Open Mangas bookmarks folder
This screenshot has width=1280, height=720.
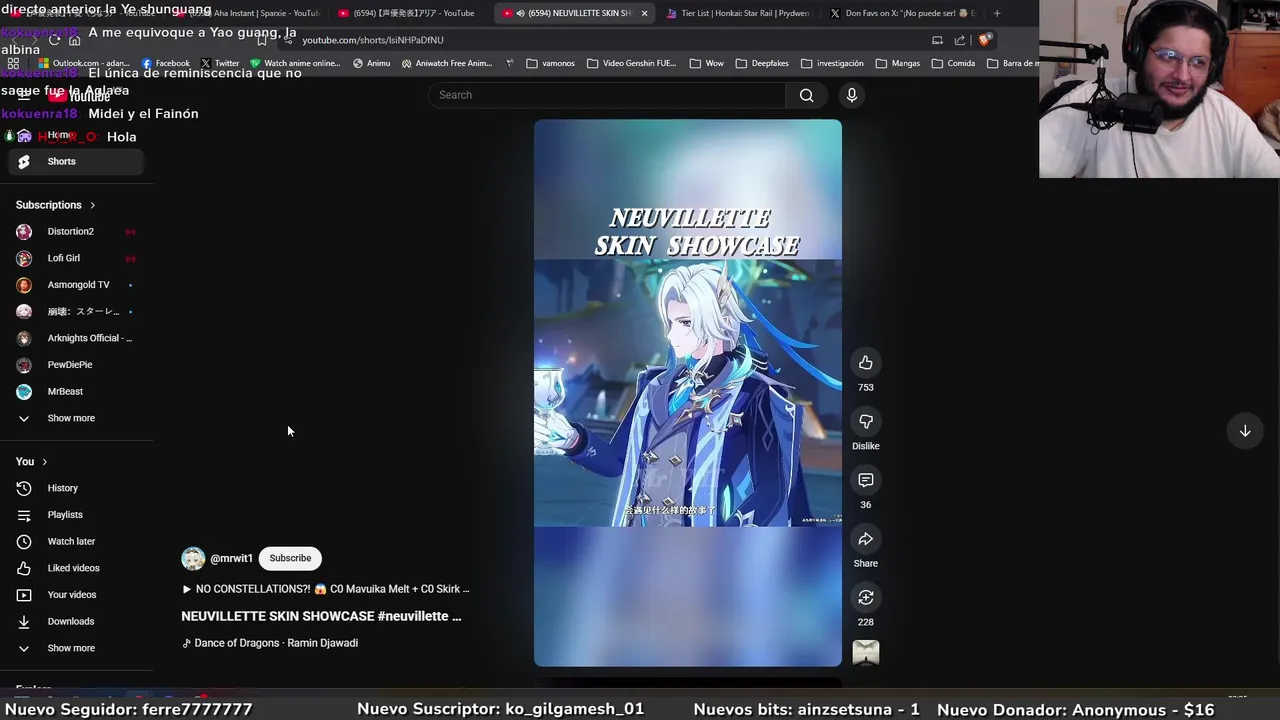coord(897,63)
